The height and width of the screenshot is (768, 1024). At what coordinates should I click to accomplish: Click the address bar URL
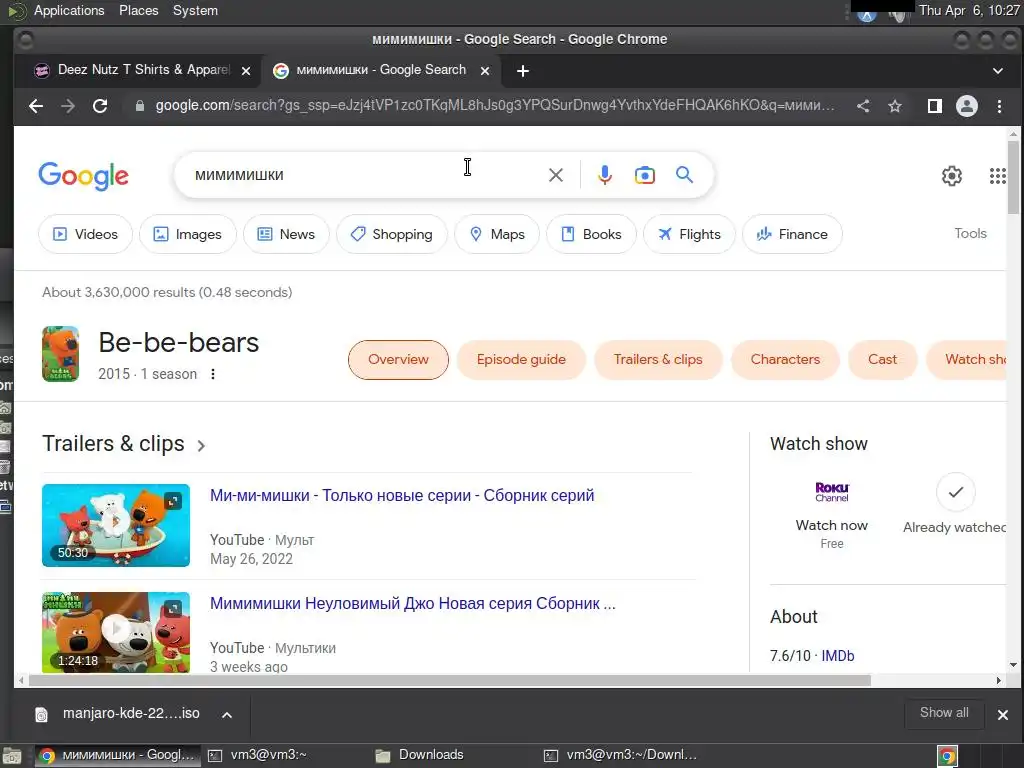click(x=494, y=105)
